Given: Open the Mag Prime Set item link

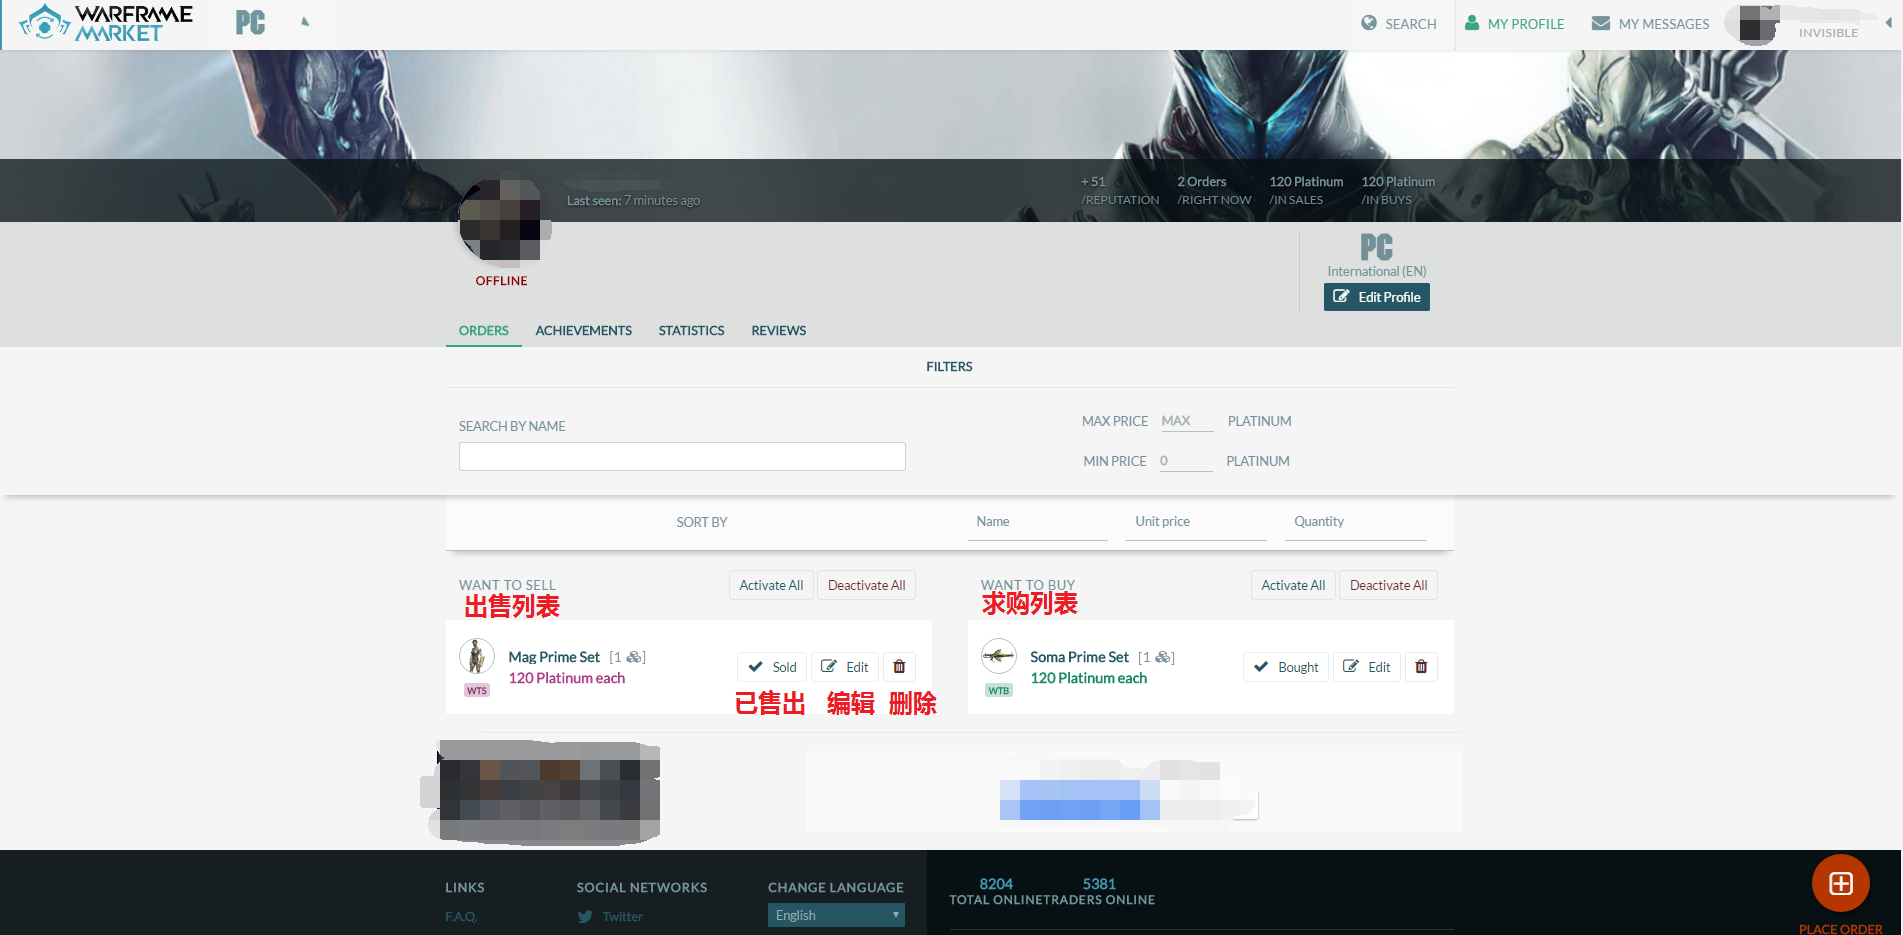Looking at the screenshot, I should pyautogui.click(x=554, y=657).
